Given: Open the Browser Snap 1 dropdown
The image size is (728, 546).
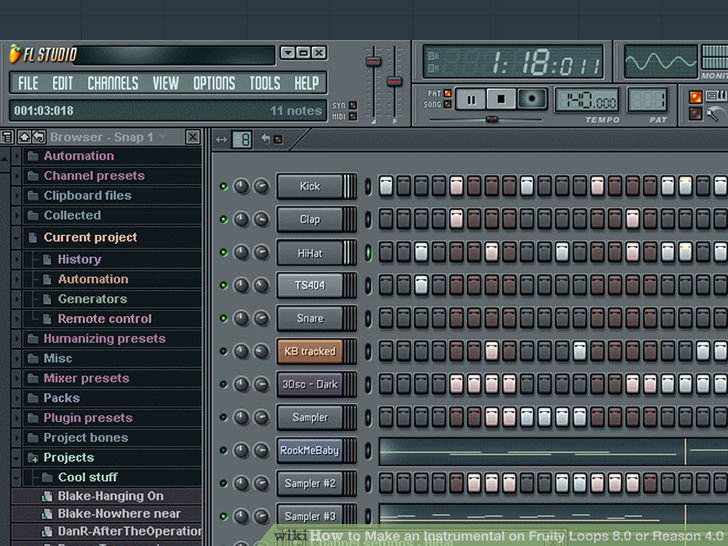Looking at the screenshot, I should point(163,137).
